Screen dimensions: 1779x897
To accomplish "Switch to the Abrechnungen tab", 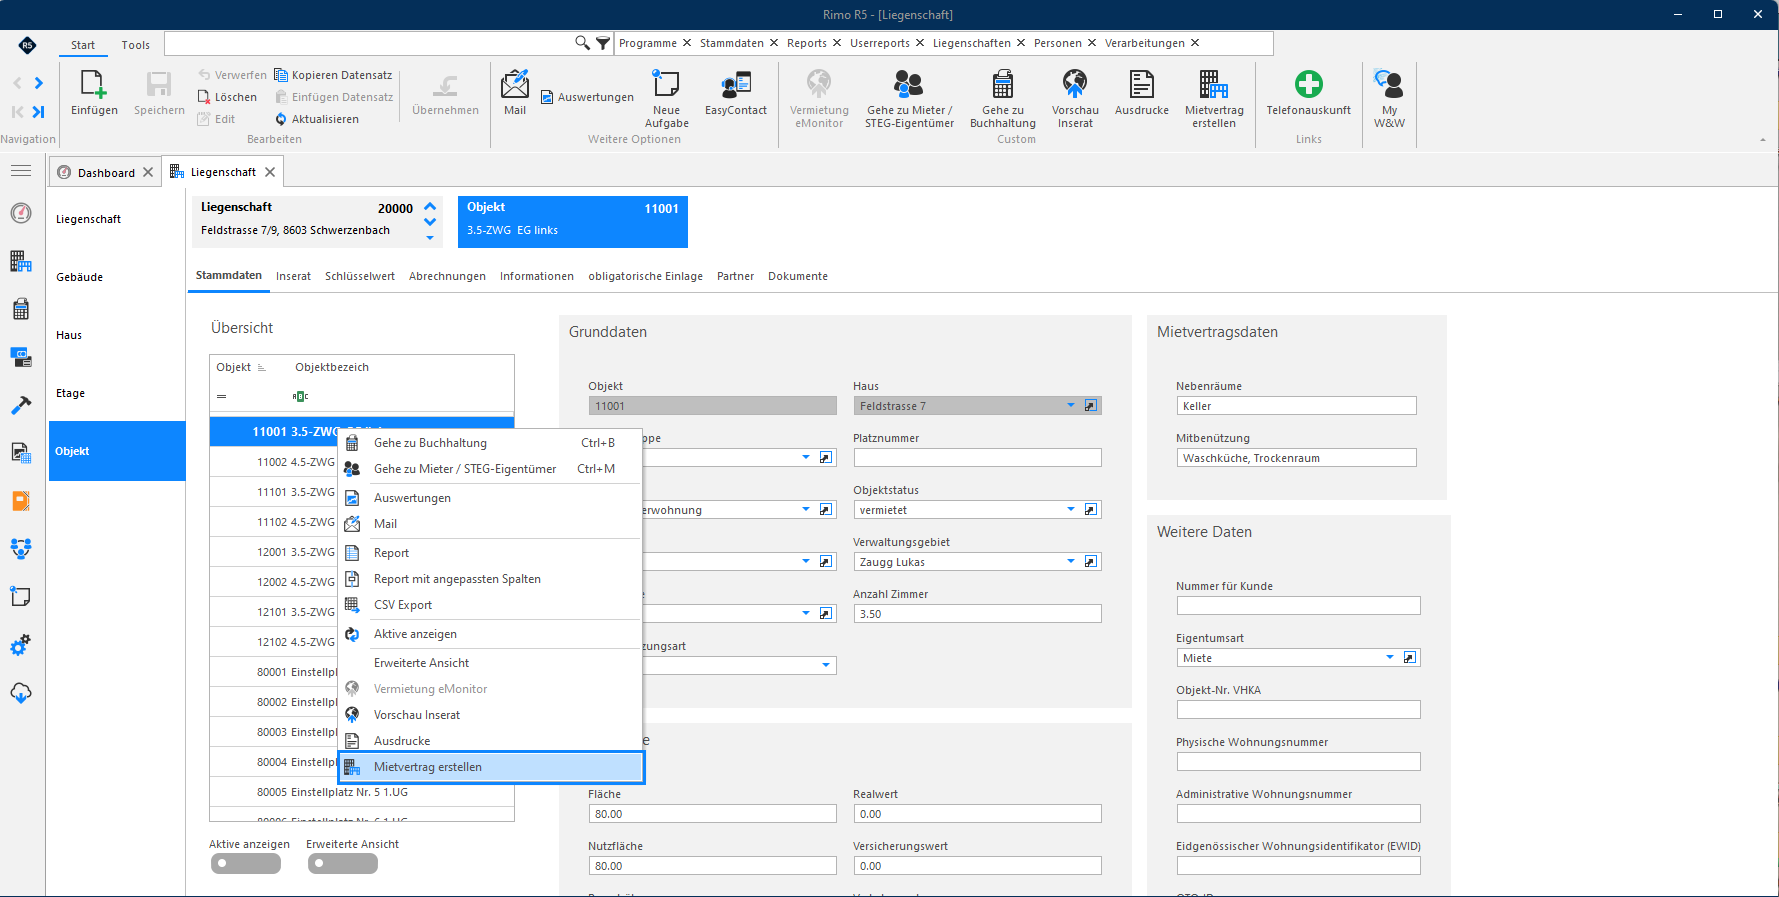I will pos(447,276).
